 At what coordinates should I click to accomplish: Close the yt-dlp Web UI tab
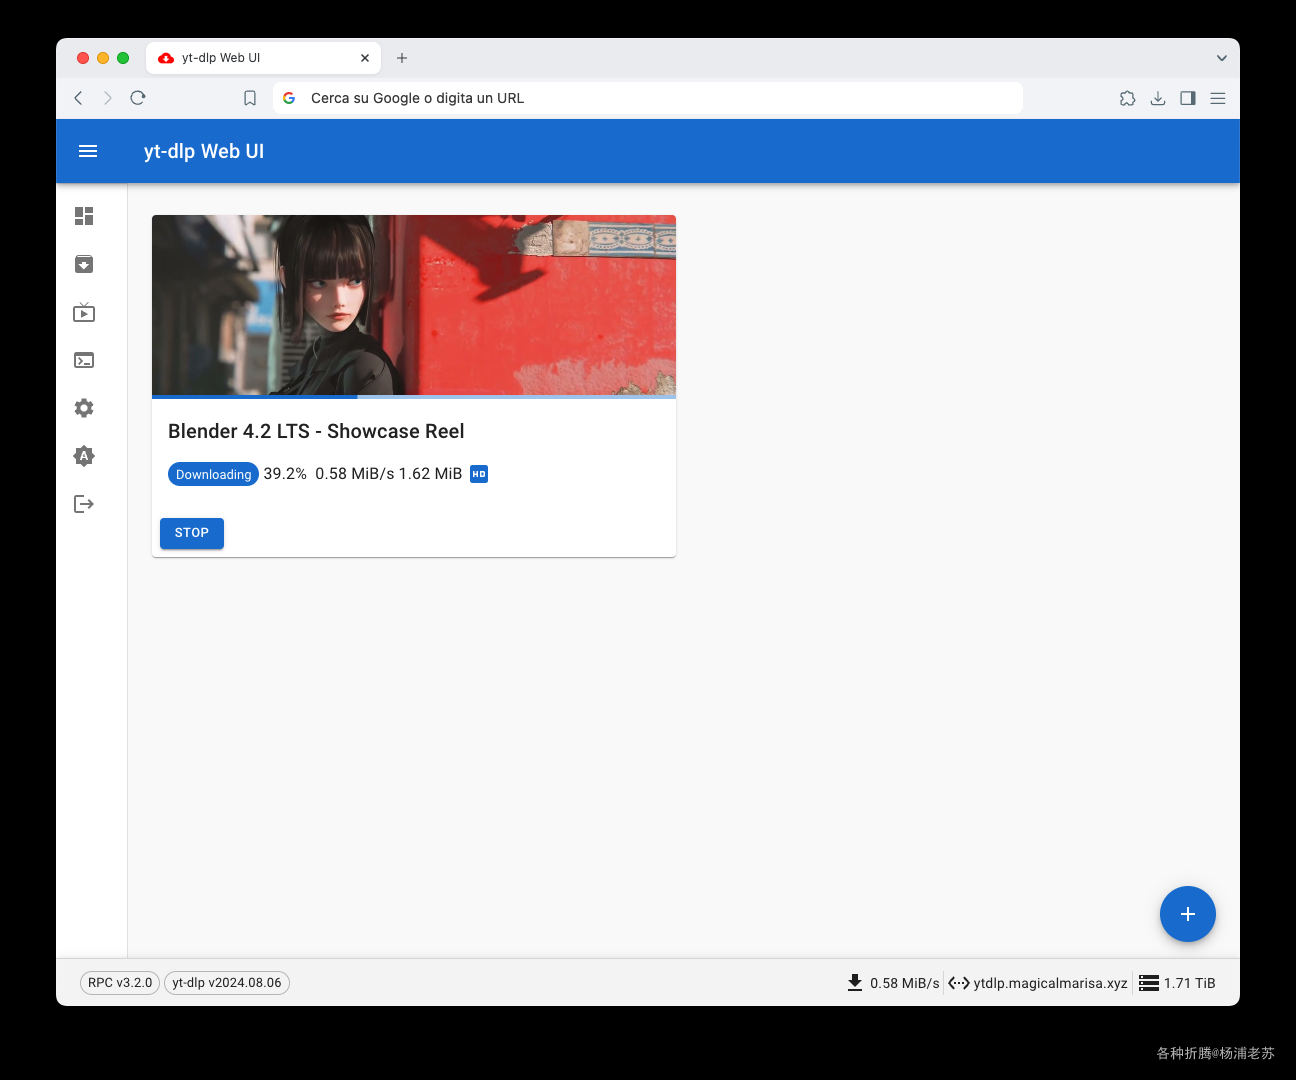tap(365, 58)
